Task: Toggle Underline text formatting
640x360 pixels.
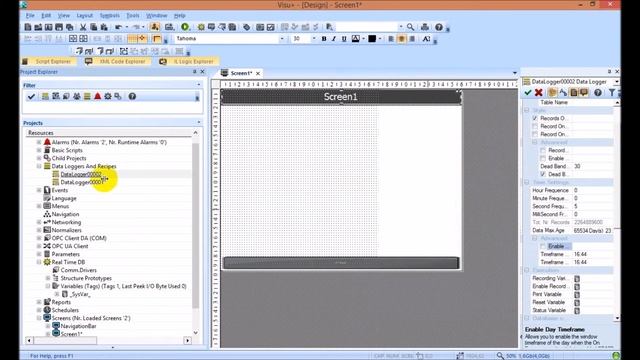Action: [x=344, y=39]
